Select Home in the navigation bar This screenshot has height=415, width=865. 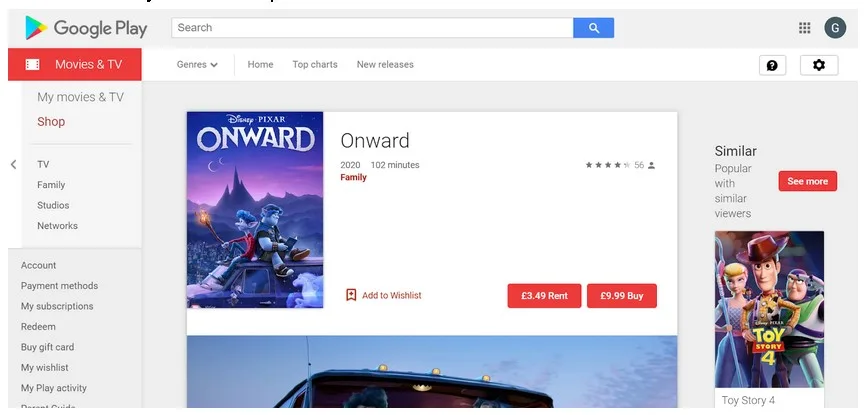(260, 65)
